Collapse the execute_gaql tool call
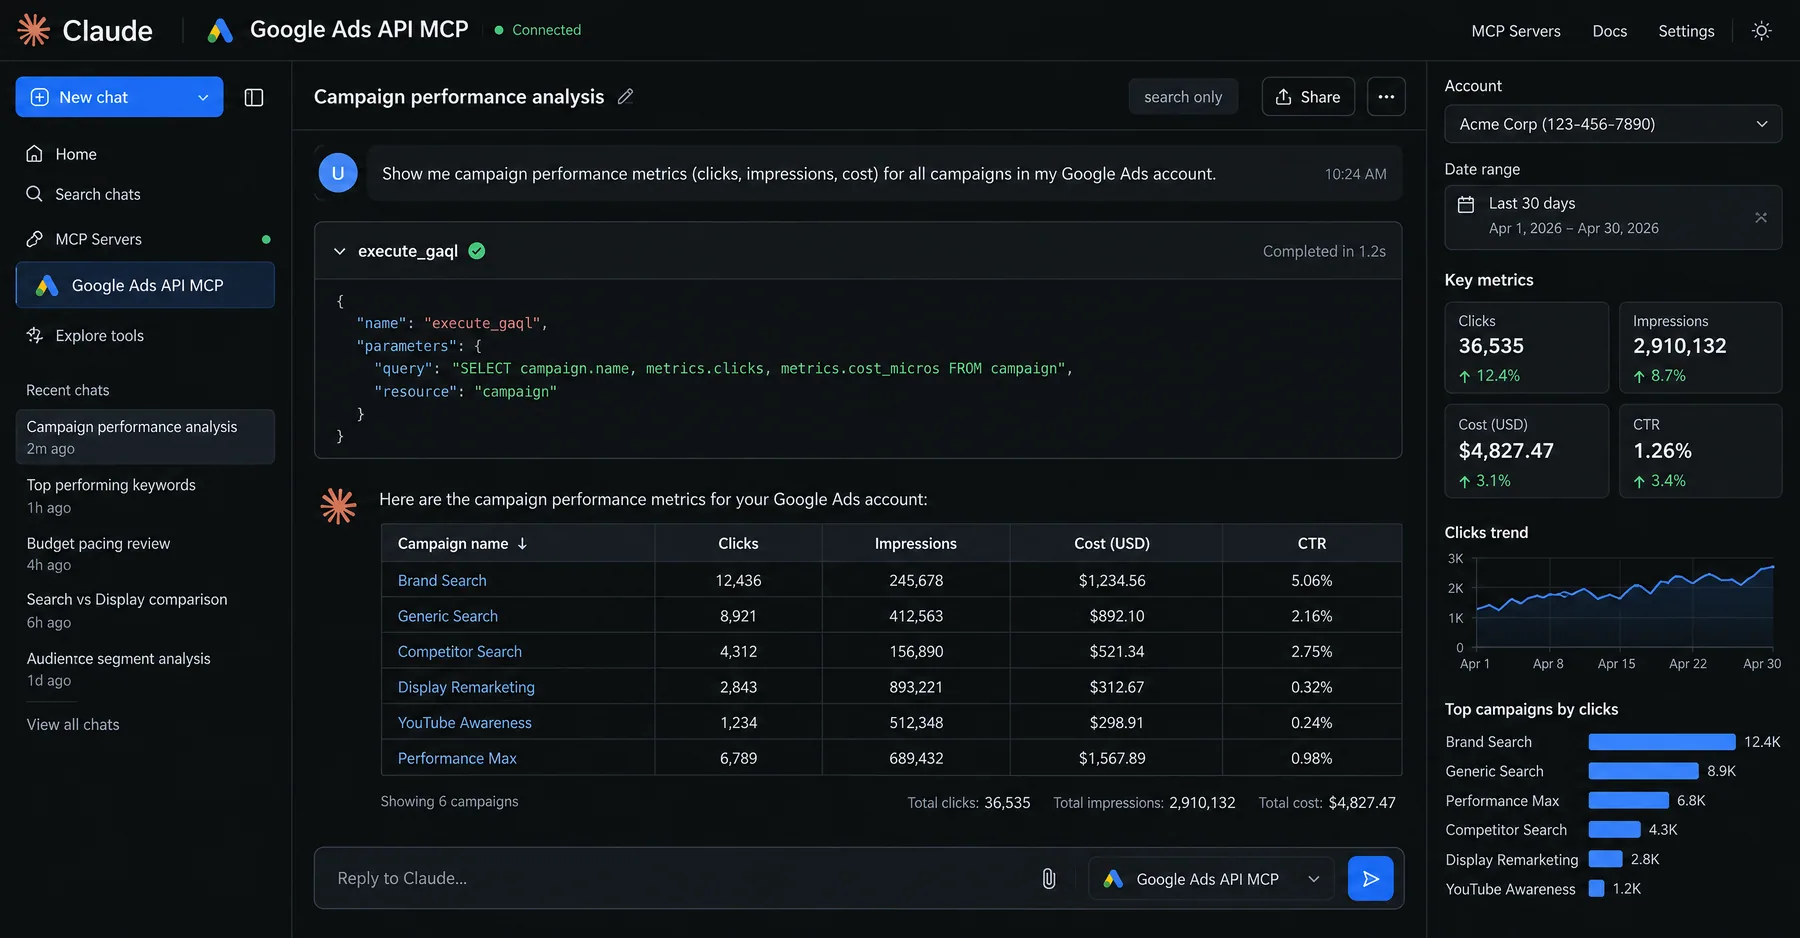 pos(340,251)
